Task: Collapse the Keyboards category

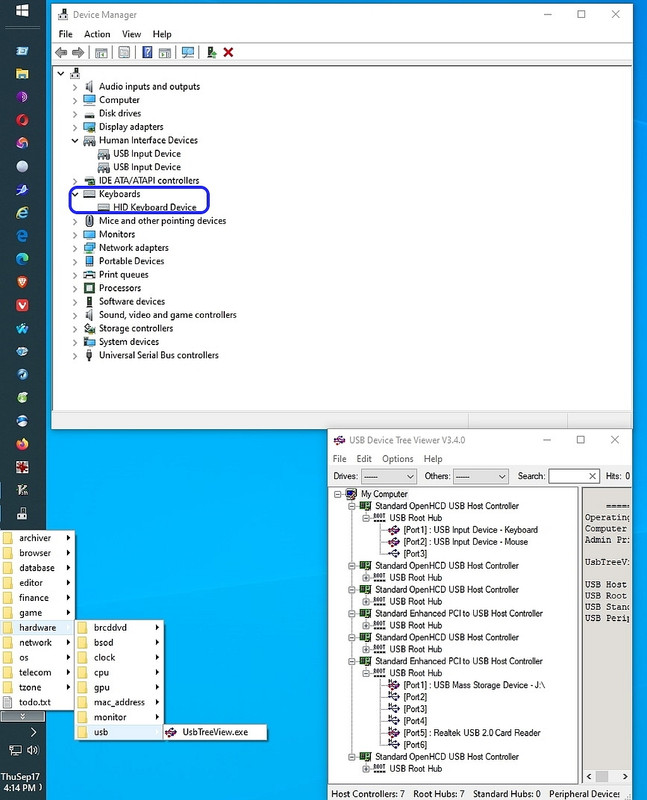Action: (75, 194)
